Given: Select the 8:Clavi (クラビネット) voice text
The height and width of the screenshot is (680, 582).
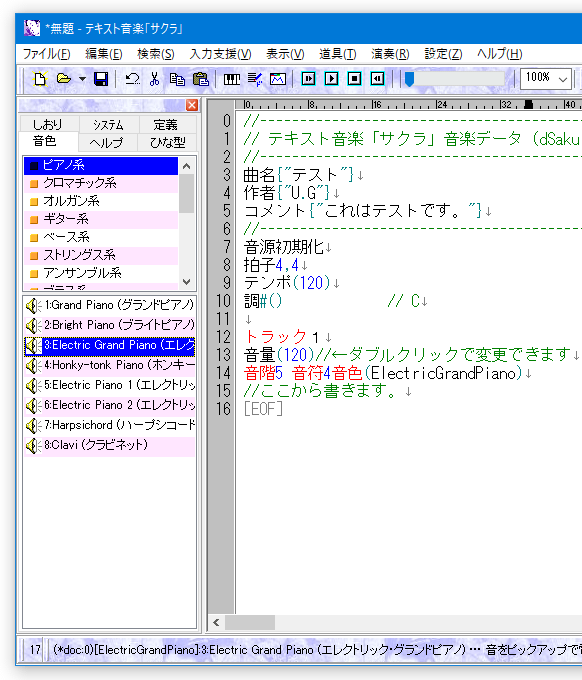Looking at the screenshot, I should (96, 445).
